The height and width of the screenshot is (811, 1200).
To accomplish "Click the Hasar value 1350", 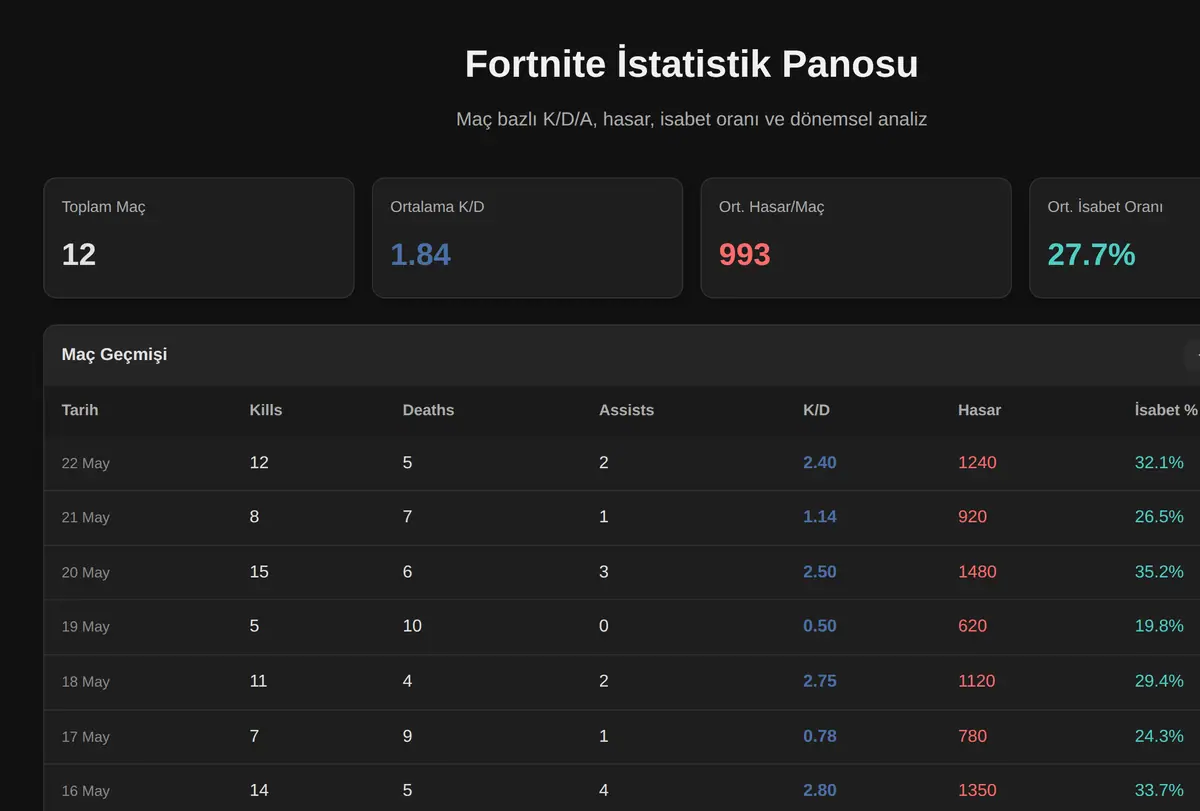I will pyautogui.click(x=977, y=790).
